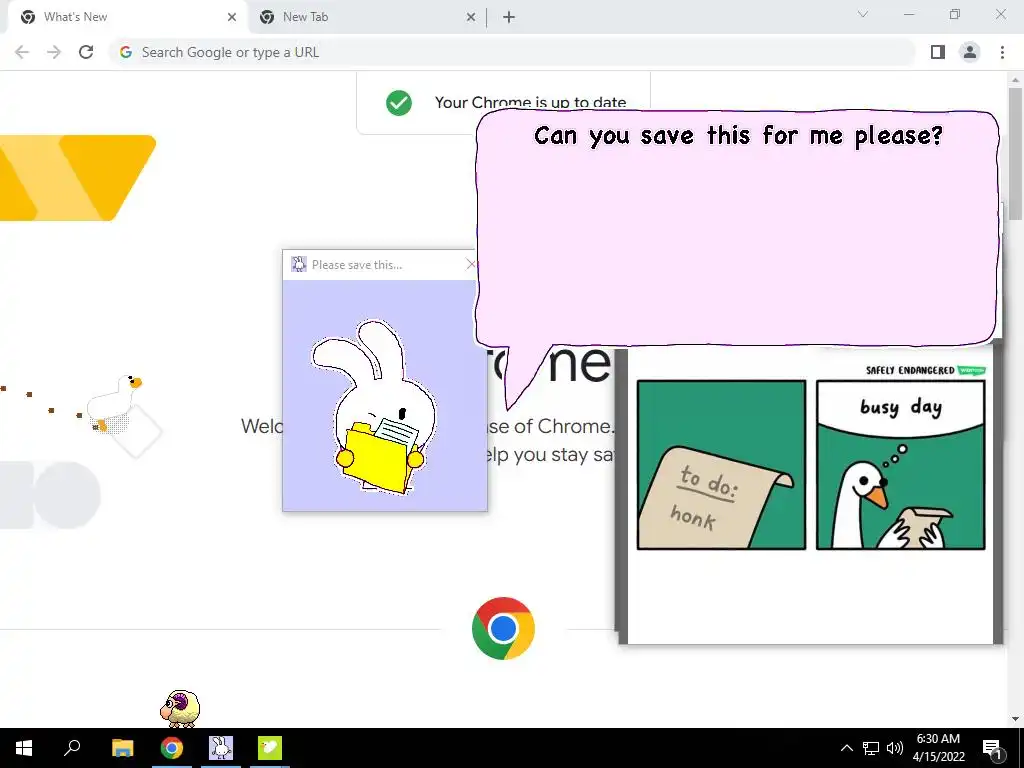Click the bunny icon in popup title bar
The image size is (1024, 768).
[x=298, y=264]
